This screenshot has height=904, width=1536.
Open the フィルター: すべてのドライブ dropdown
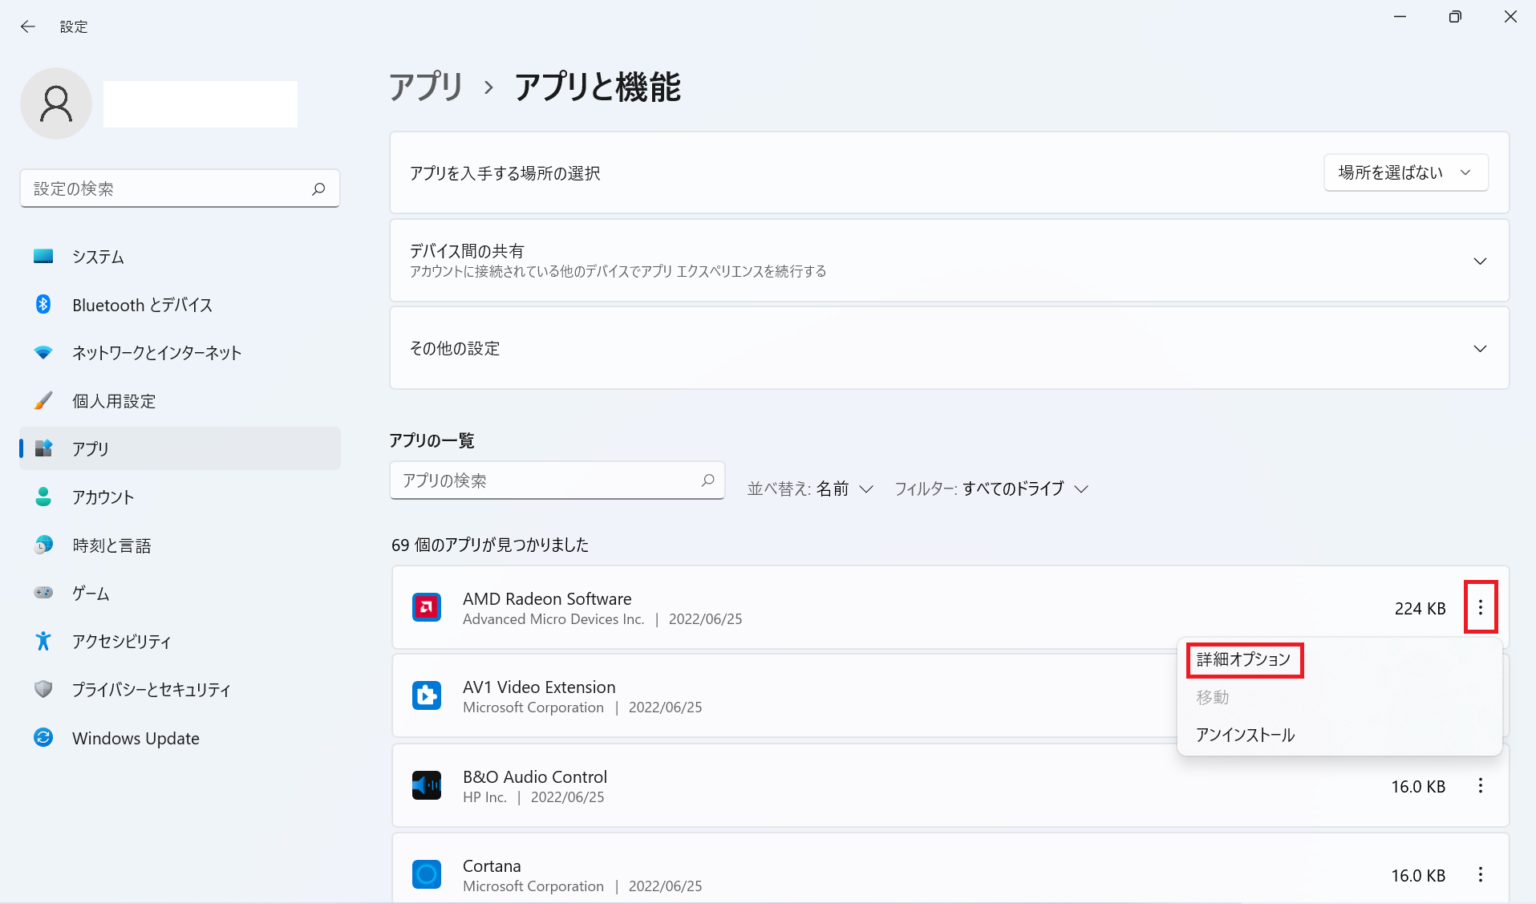pyautogui.click(x=991, y=489)
